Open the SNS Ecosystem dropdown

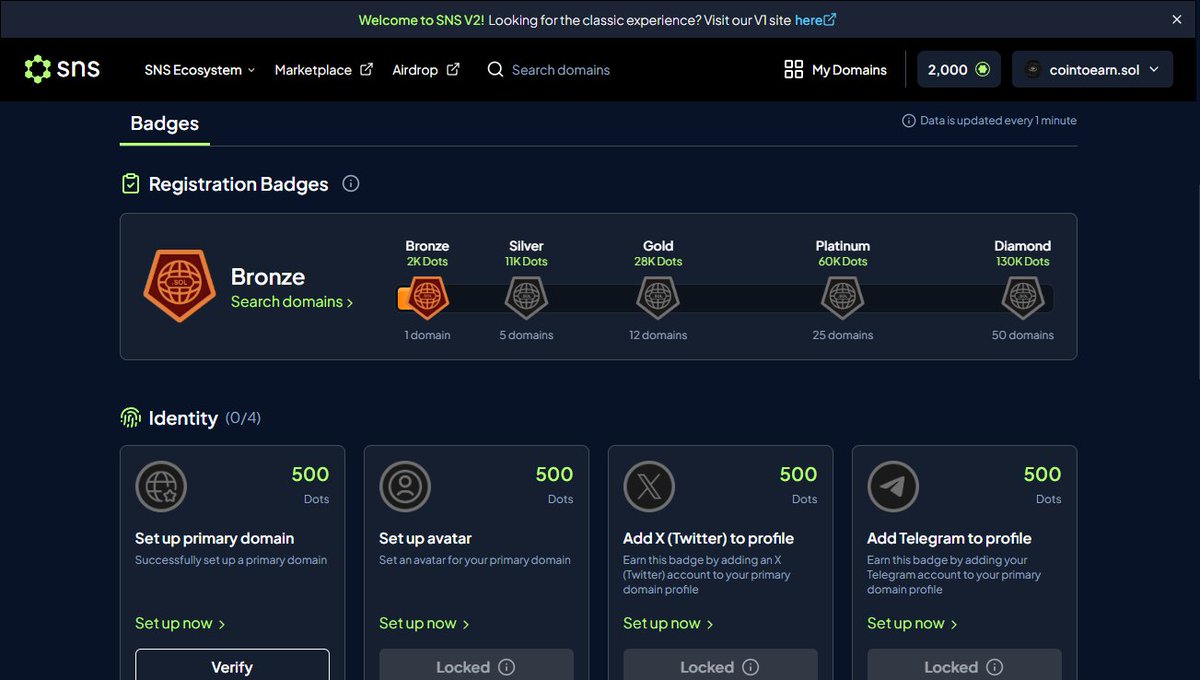[x=200, y=70]
